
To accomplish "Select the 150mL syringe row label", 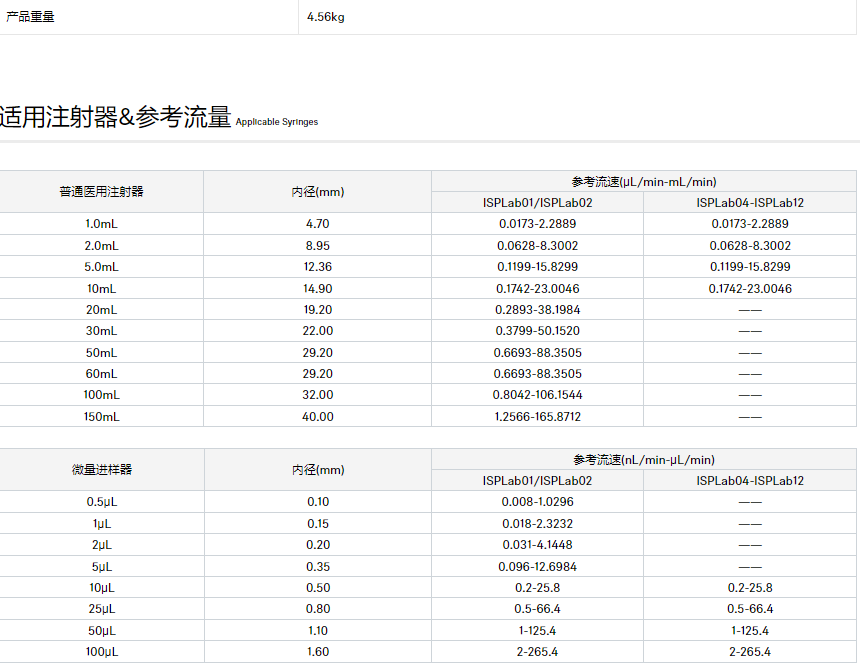I will pos(101,416).
